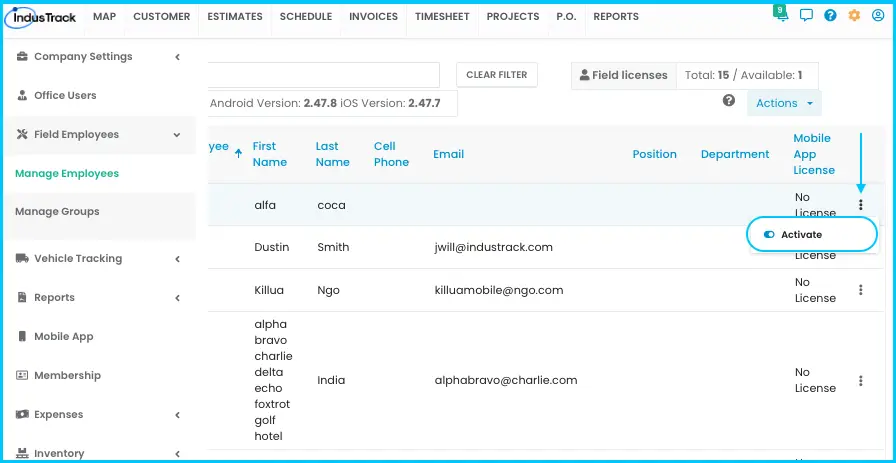Click the Mobile App phone icon
Screen dimensions: 896x463
coord(22,336)
